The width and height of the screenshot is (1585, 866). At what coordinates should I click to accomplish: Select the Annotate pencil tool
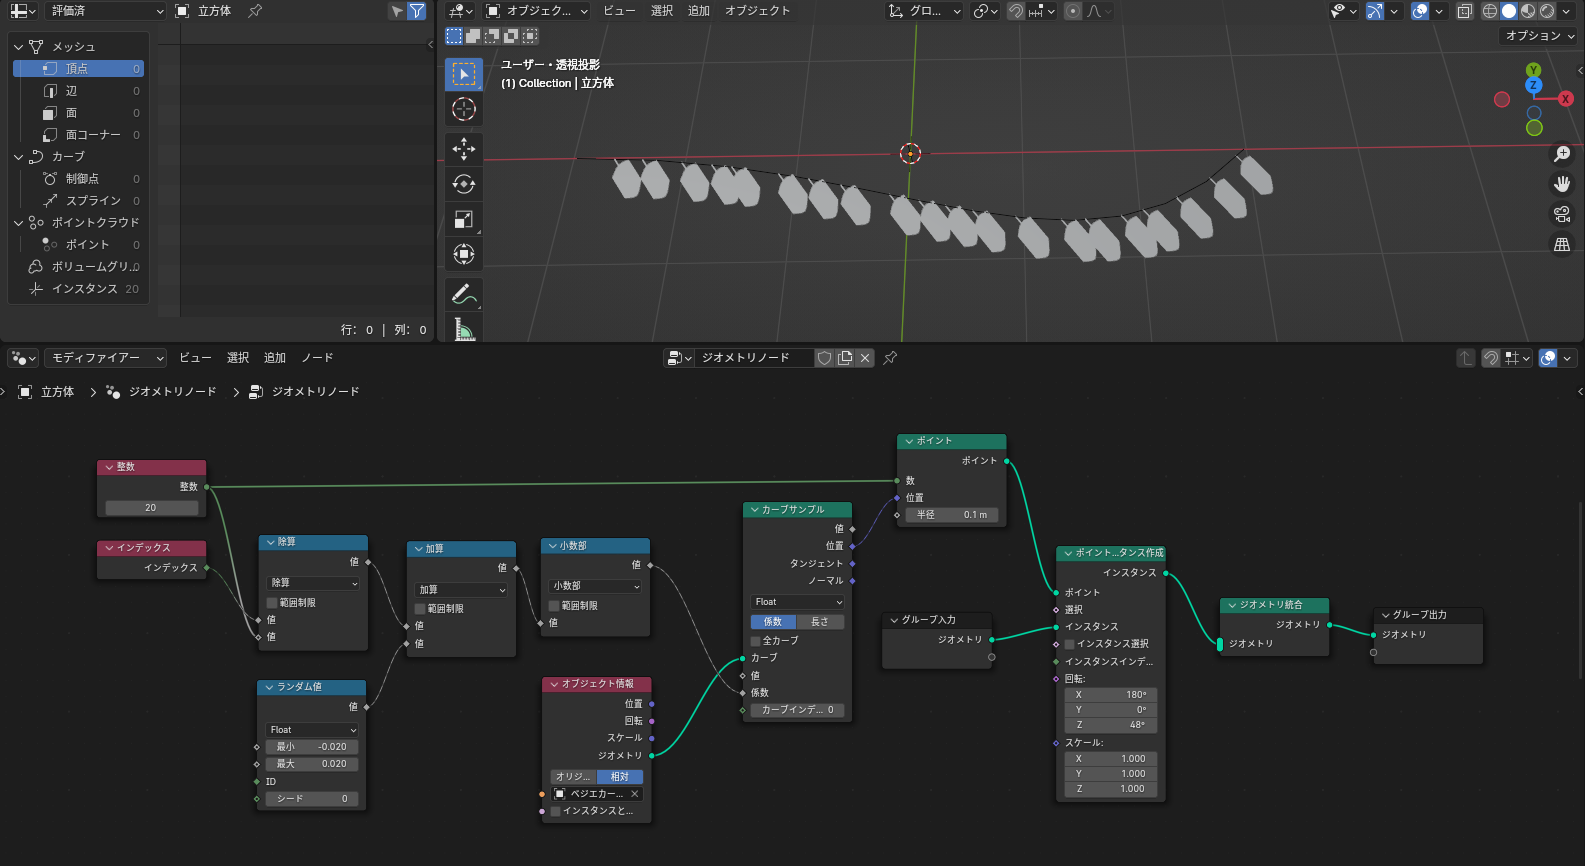[x=463, y=294]
